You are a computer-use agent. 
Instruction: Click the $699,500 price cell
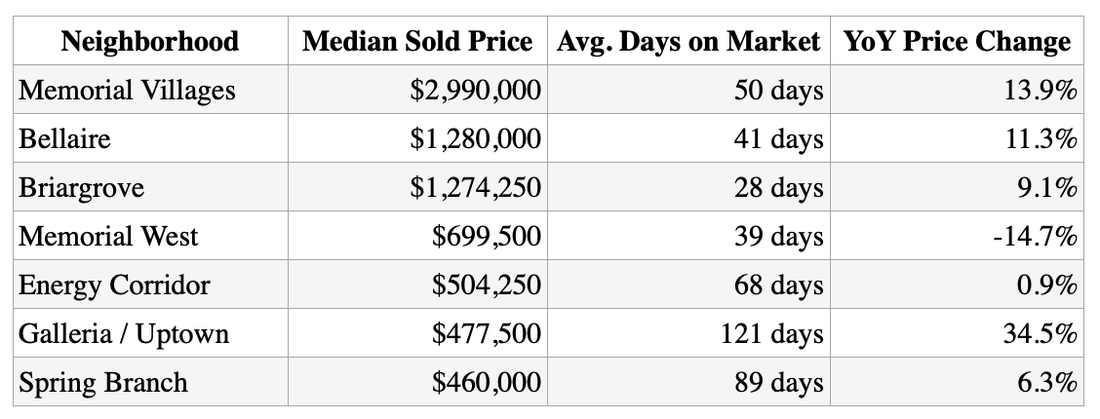tap(417, 236)
